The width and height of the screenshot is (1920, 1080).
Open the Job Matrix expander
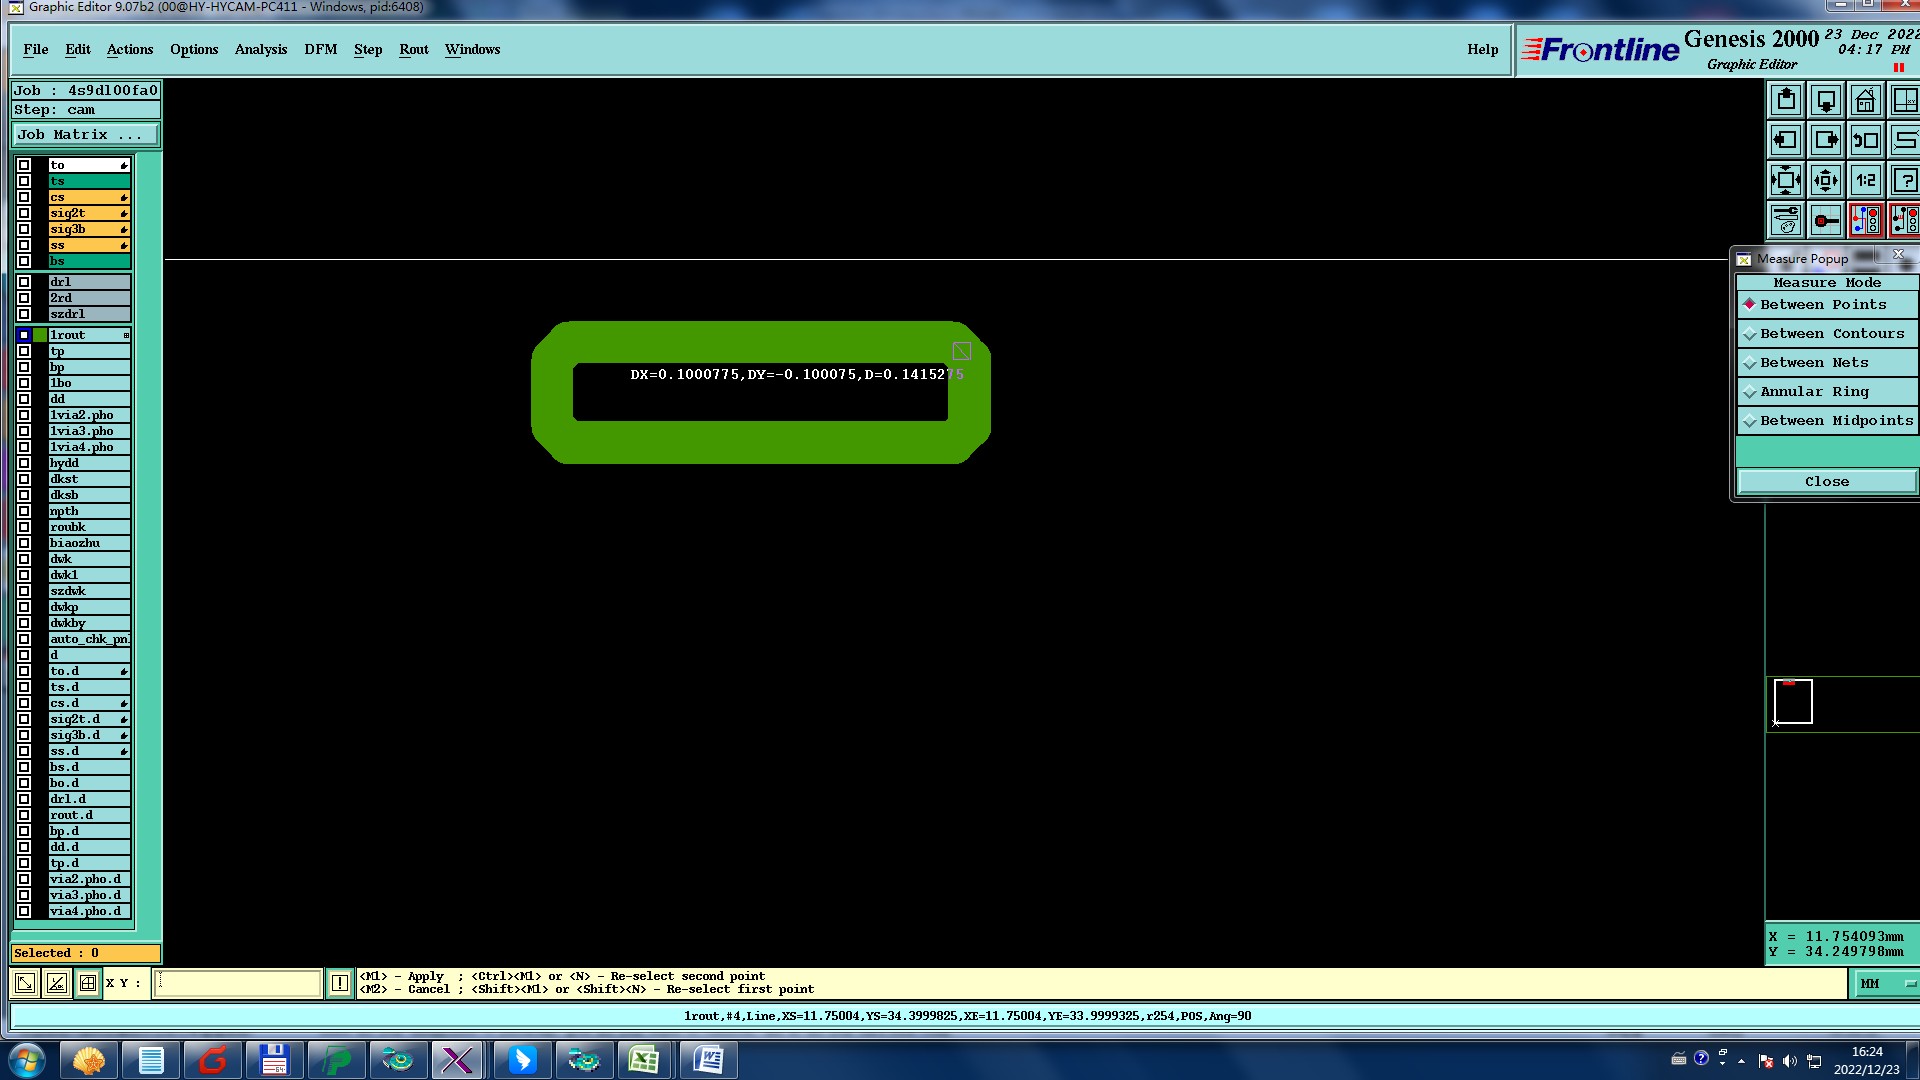point(84,135)
